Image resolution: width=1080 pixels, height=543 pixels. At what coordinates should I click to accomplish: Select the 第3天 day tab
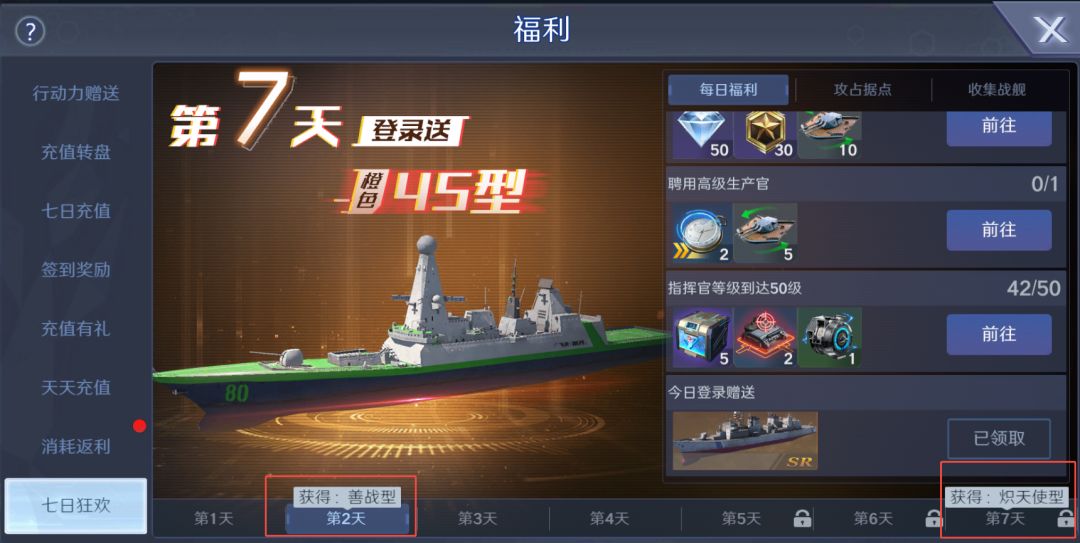pyautogui.click(x=478, y=518)
